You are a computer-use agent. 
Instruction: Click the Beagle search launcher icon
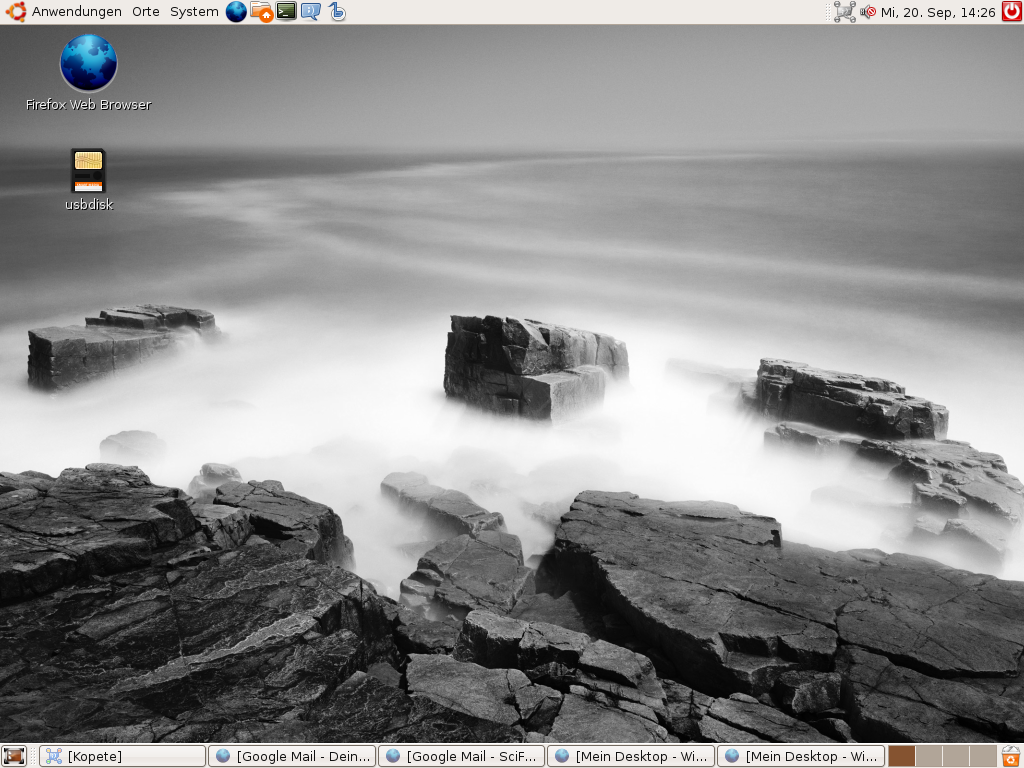pyautogui.click(x=337, y=12)
